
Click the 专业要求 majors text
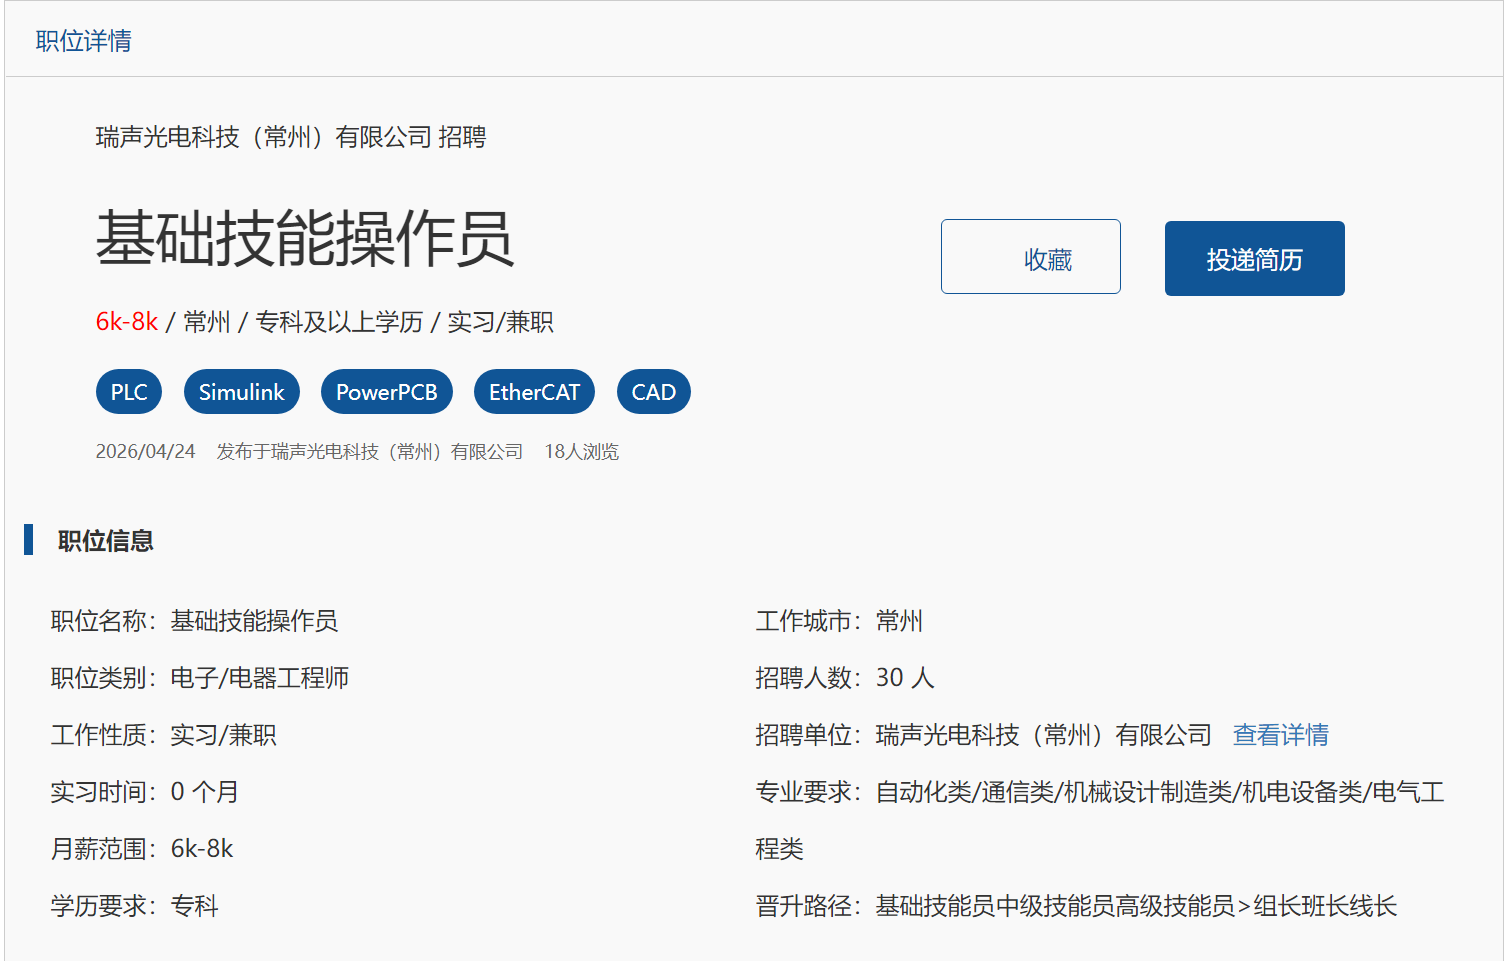click(1100, 792)
